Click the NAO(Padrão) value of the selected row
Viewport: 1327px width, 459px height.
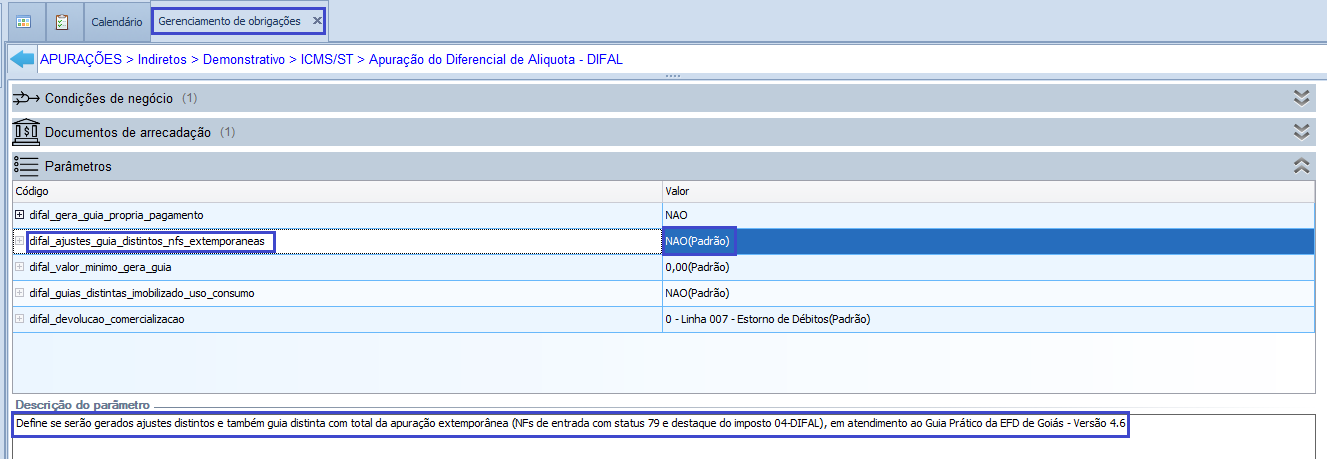pyautogui.click(x=699, y=241)
